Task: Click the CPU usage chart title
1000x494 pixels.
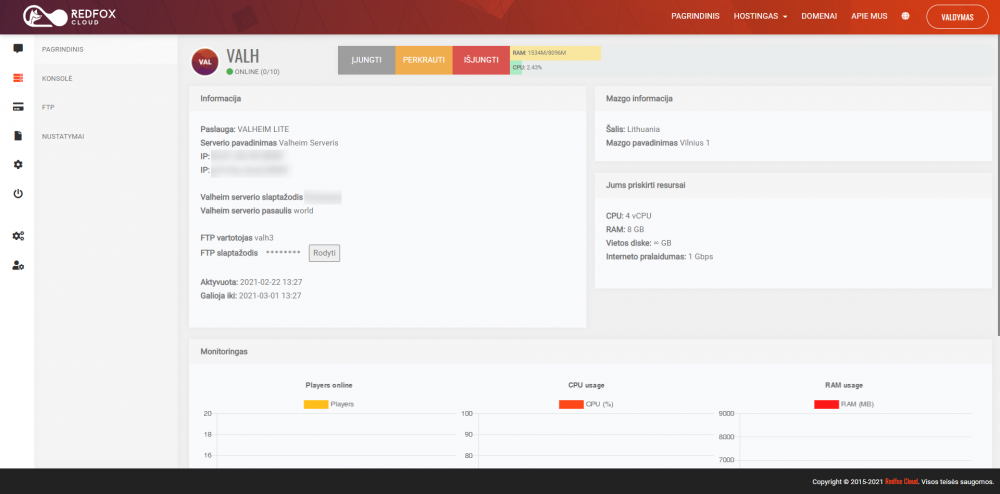Action: (x=586, y=385)
